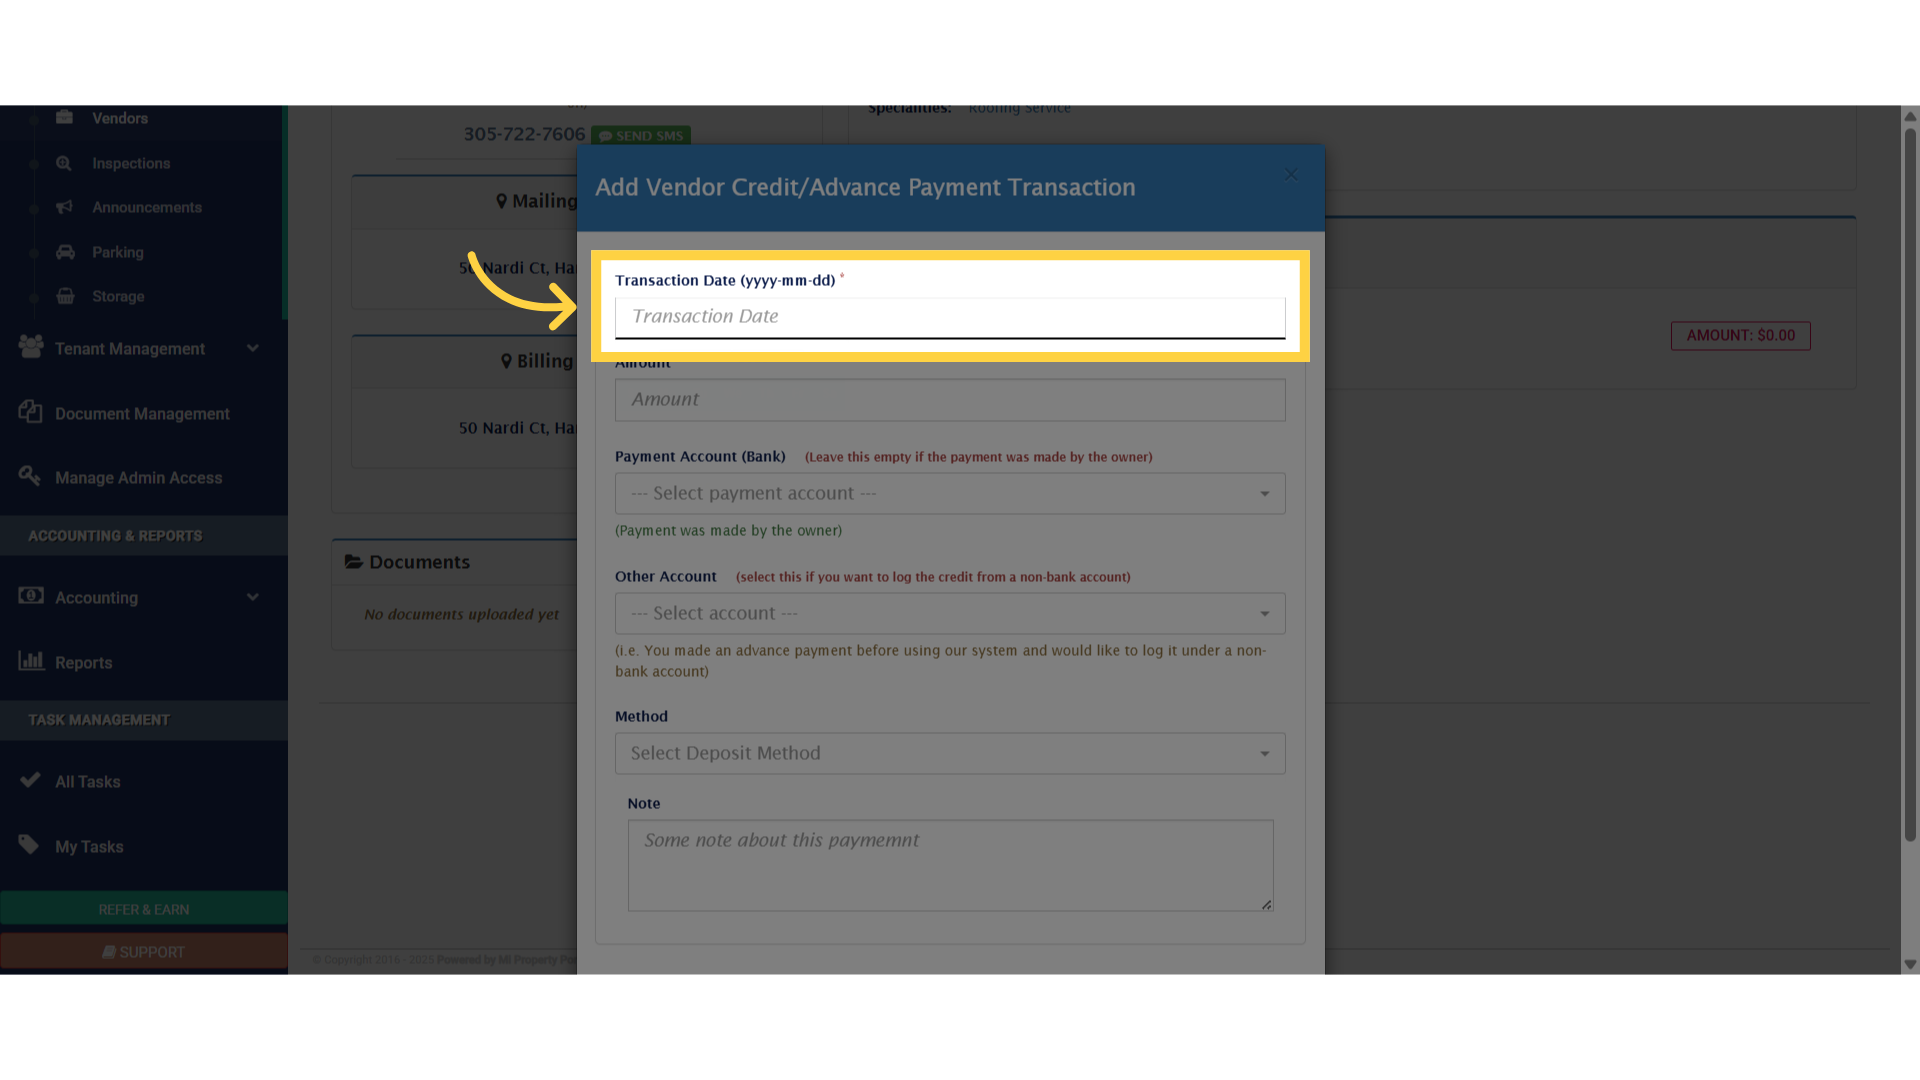Open Inspections in the sidebar
Image resolution: width=1920 pixels, height=1080 pixels.
131,163
